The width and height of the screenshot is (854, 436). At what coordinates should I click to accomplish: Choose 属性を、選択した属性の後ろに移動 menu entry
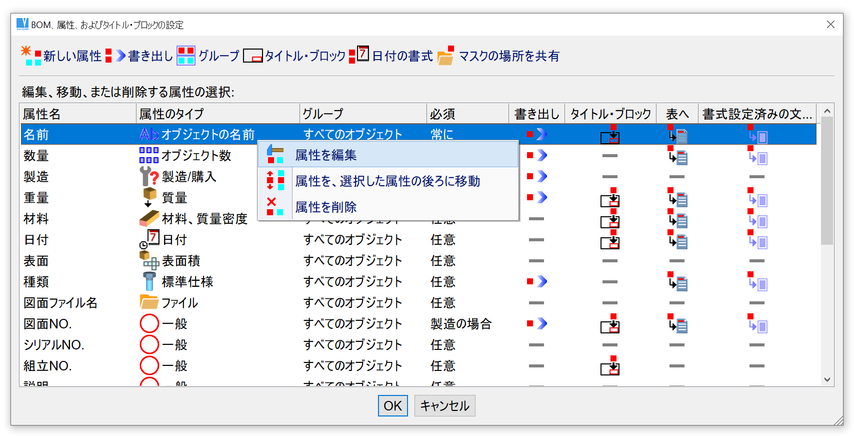pos(386,181)
